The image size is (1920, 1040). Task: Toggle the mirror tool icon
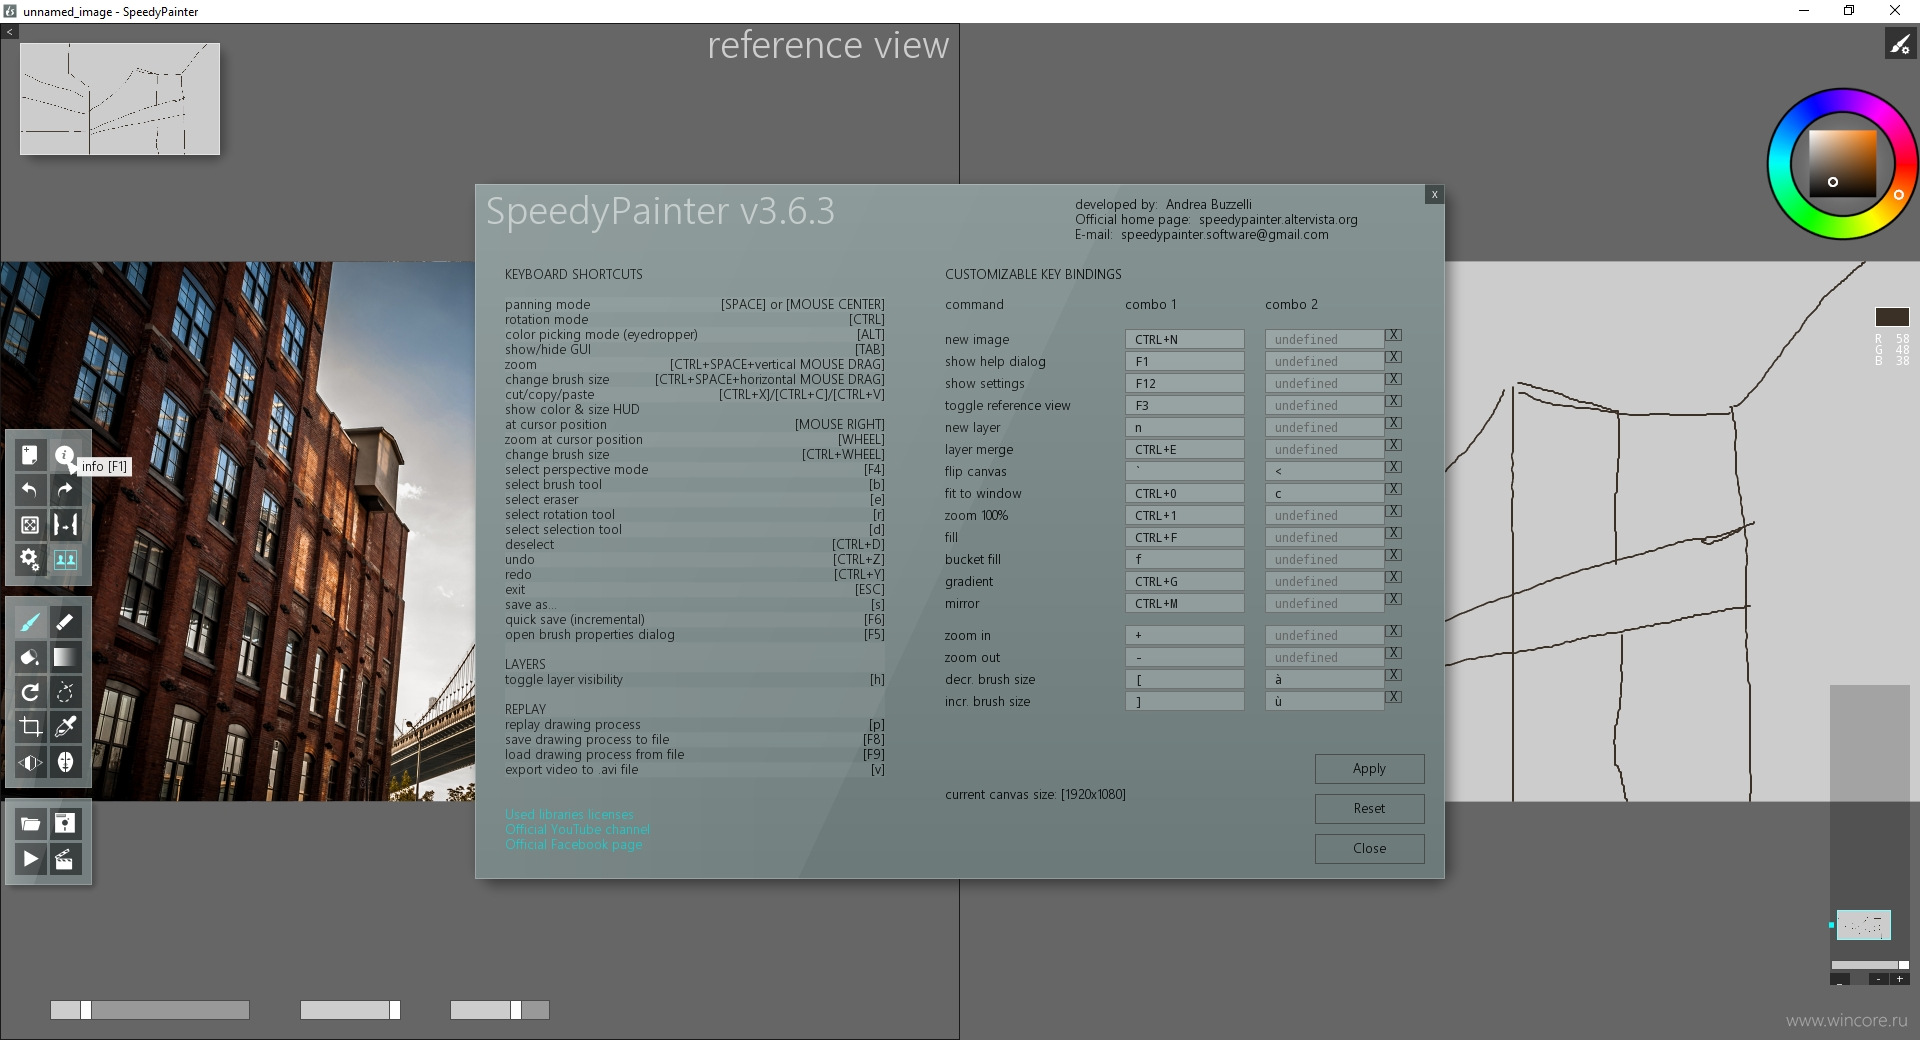(30, 762)
